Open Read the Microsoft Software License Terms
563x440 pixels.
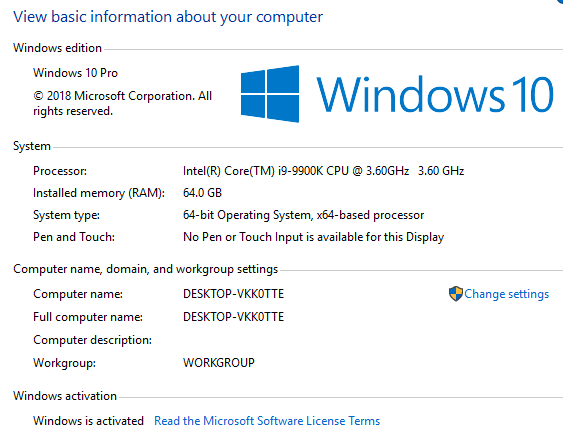tap(267, 421)
